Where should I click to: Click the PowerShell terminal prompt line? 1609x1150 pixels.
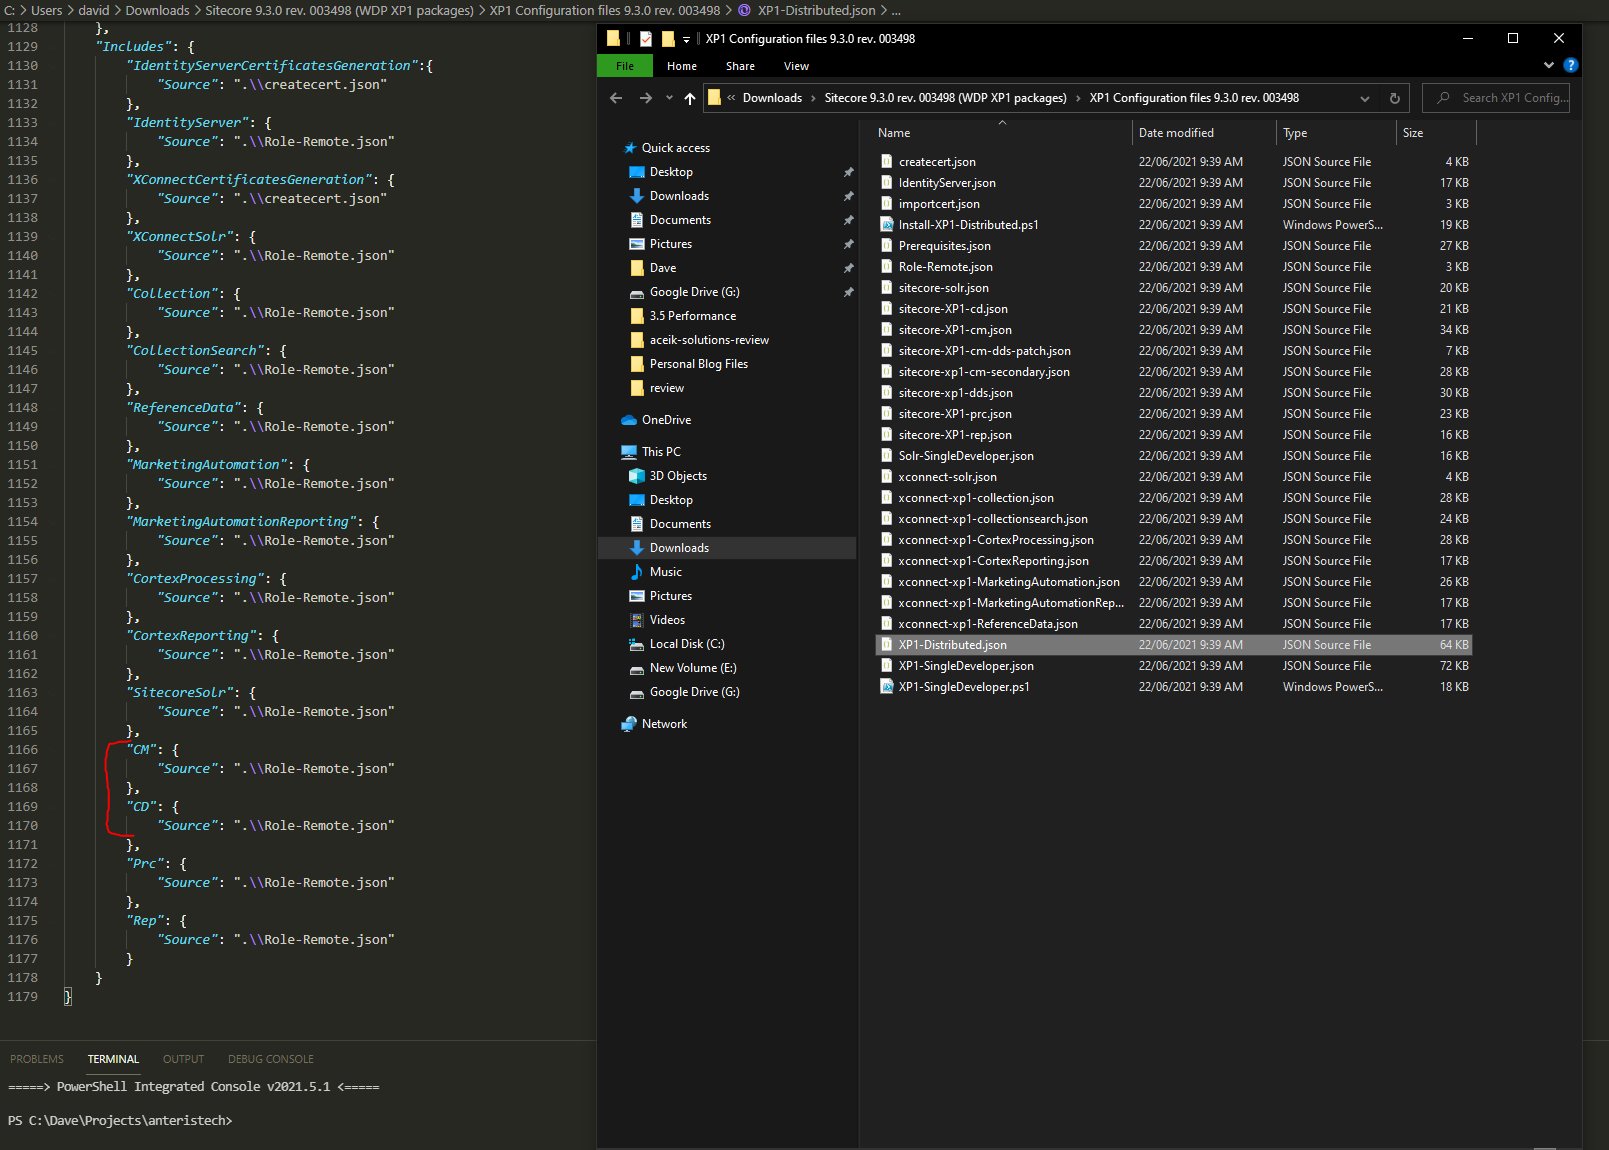click(120, 1121)
